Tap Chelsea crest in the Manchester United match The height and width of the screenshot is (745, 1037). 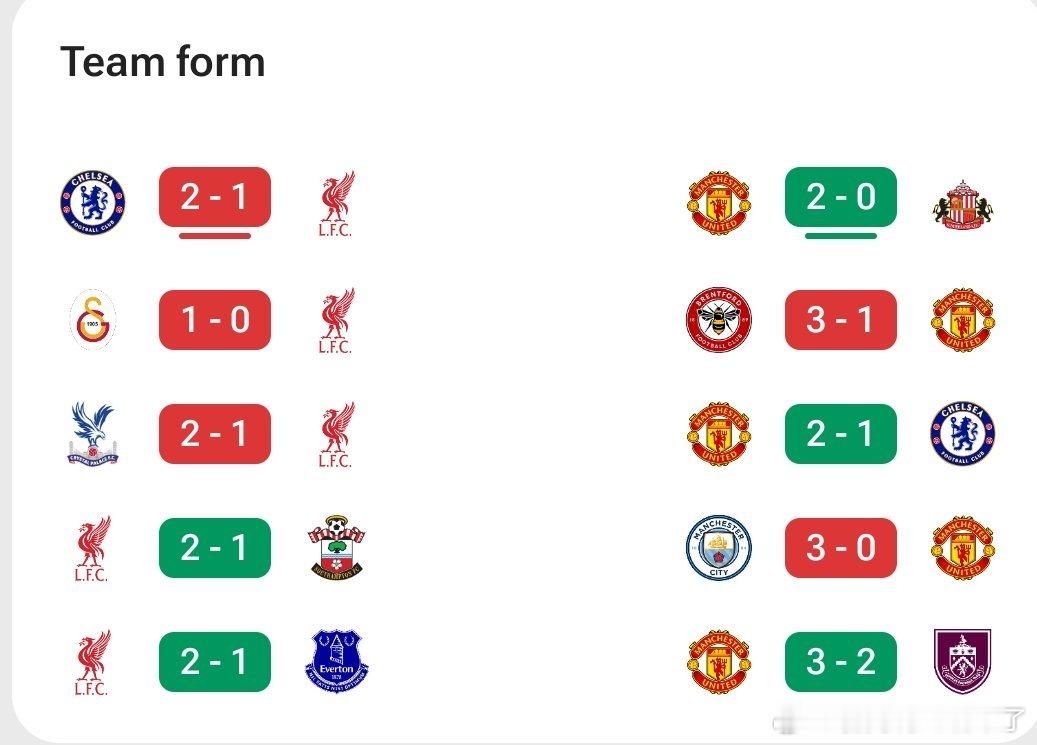click(x=962, y=434)
